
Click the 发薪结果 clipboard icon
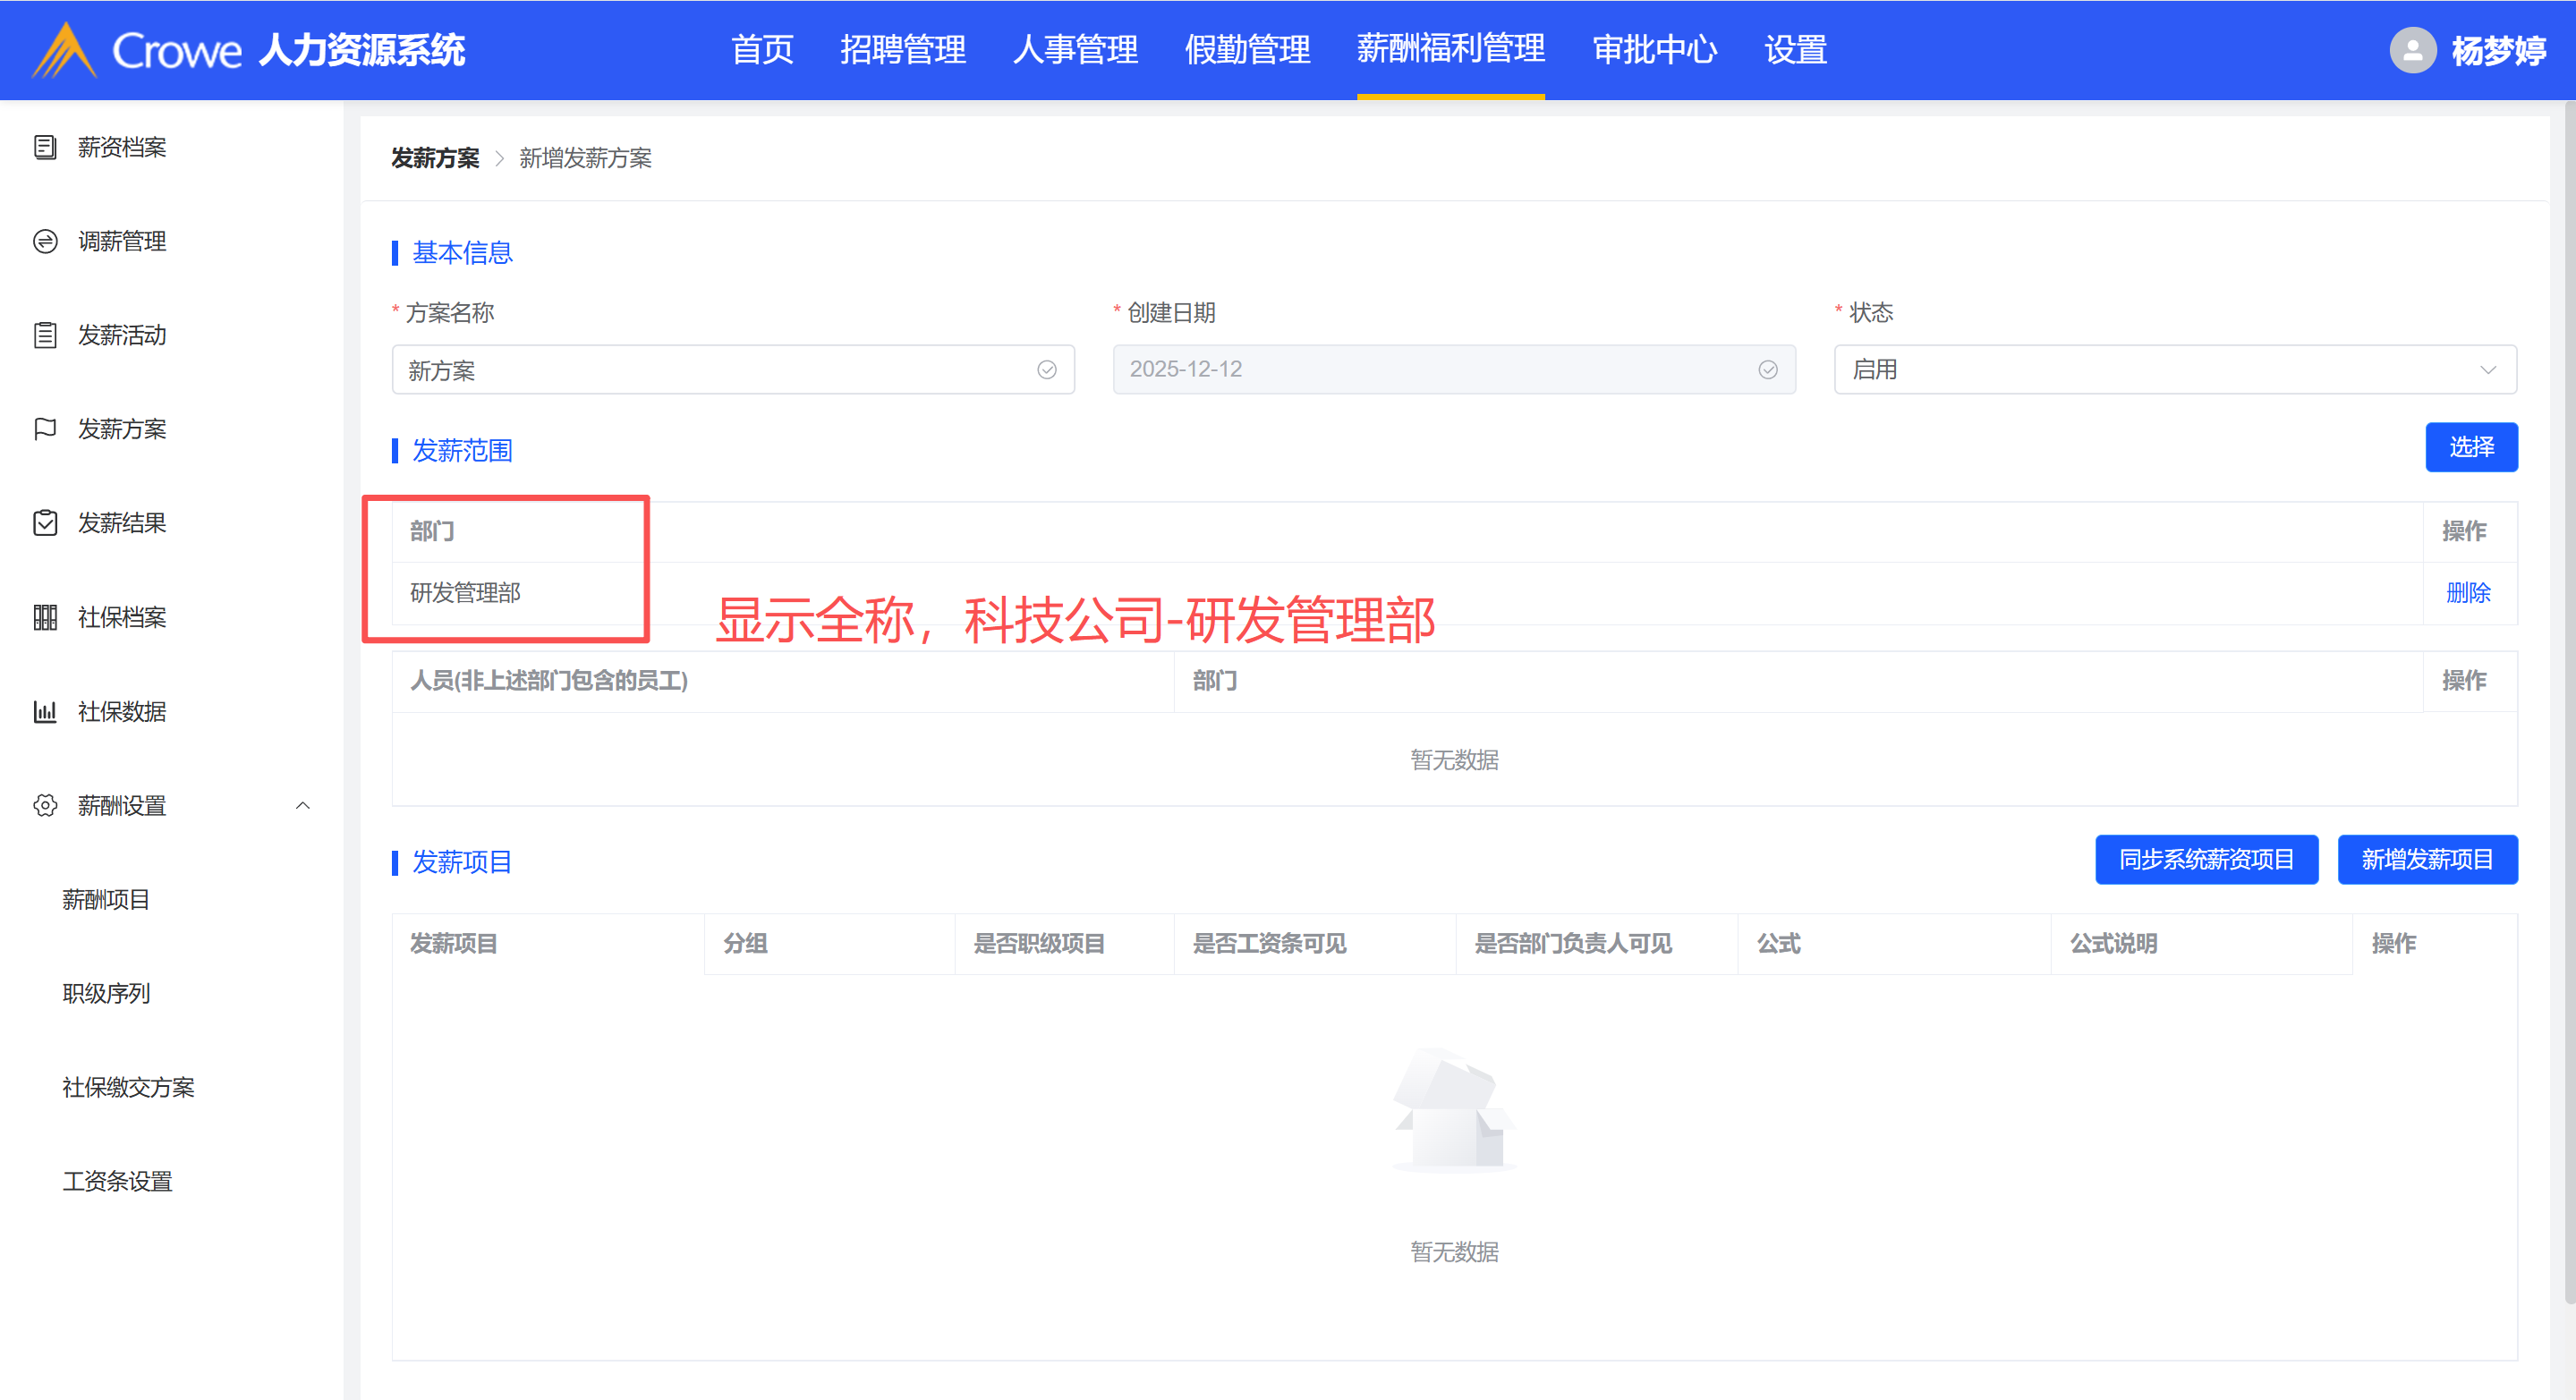(x=45, y=523)
